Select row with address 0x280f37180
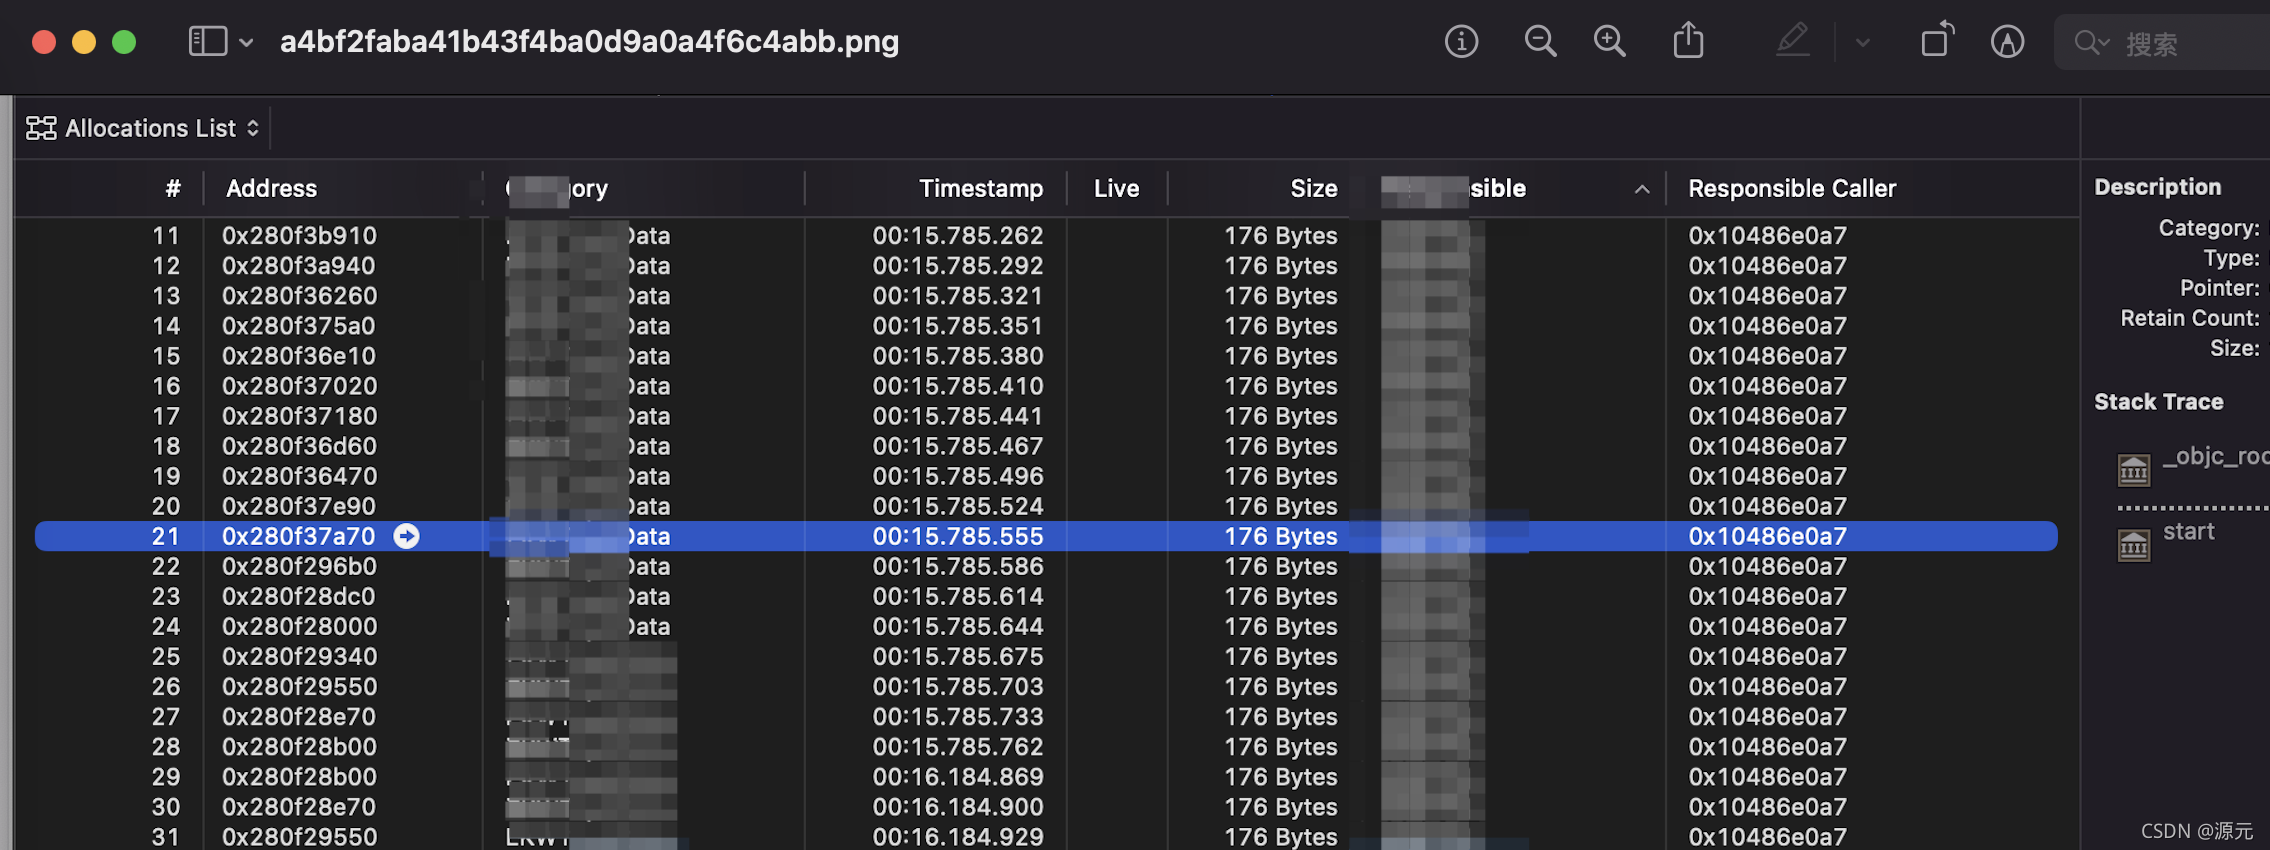2270x850 pixels. (x=1046, y=416)
